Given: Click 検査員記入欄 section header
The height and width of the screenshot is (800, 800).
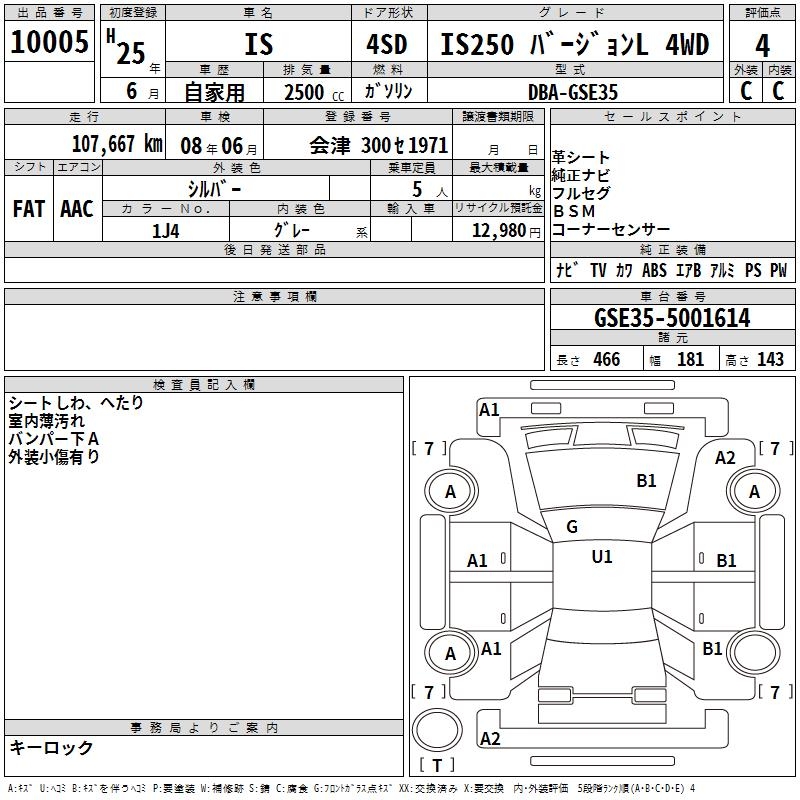Looking at the screenshot, I should coord(204,385).
